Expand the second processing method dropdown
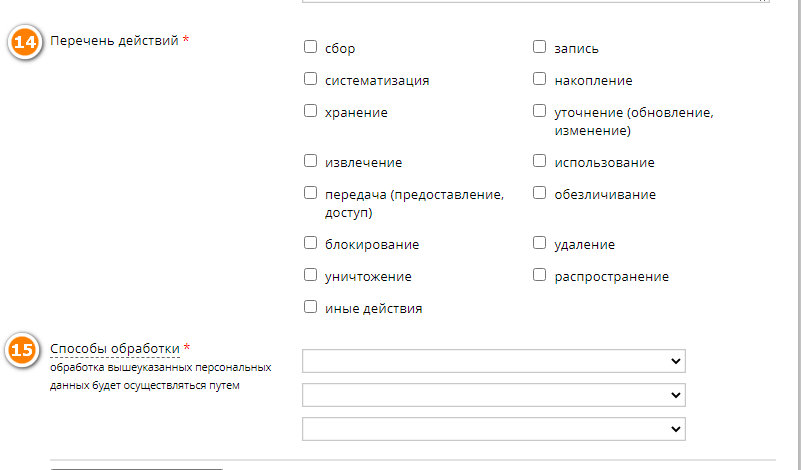 [493, 394]
